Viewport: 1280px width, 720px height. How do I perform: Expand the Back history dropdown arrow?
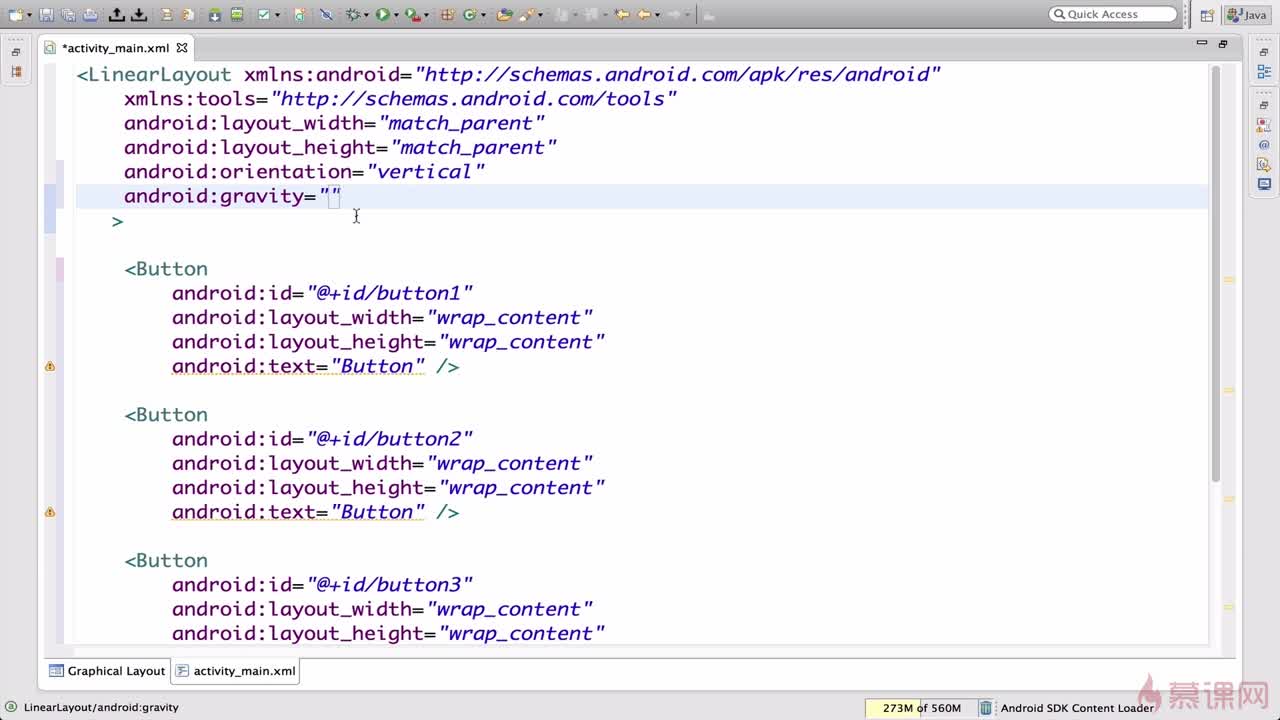pos(658,15)
